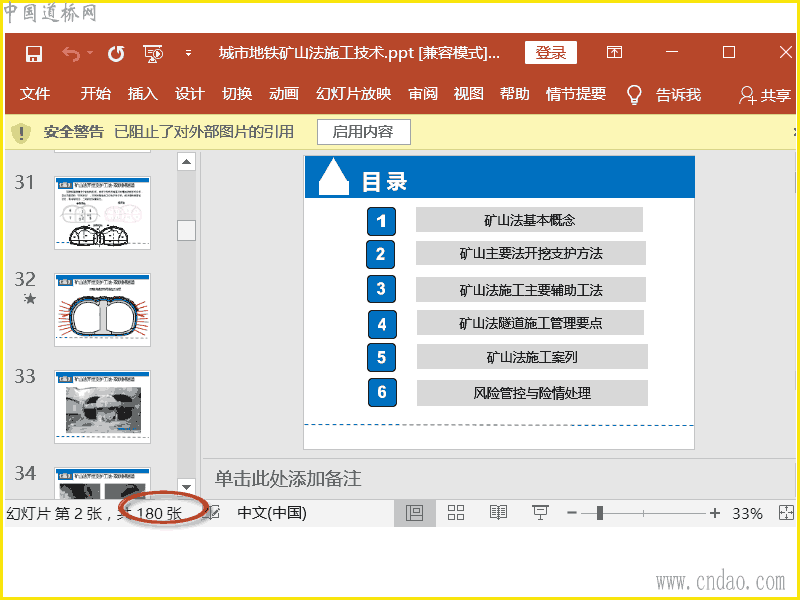This screenshot has height=600, width=800.
Task: Click 风险管控与险情处理 entry
Action: tap(532, 393)
